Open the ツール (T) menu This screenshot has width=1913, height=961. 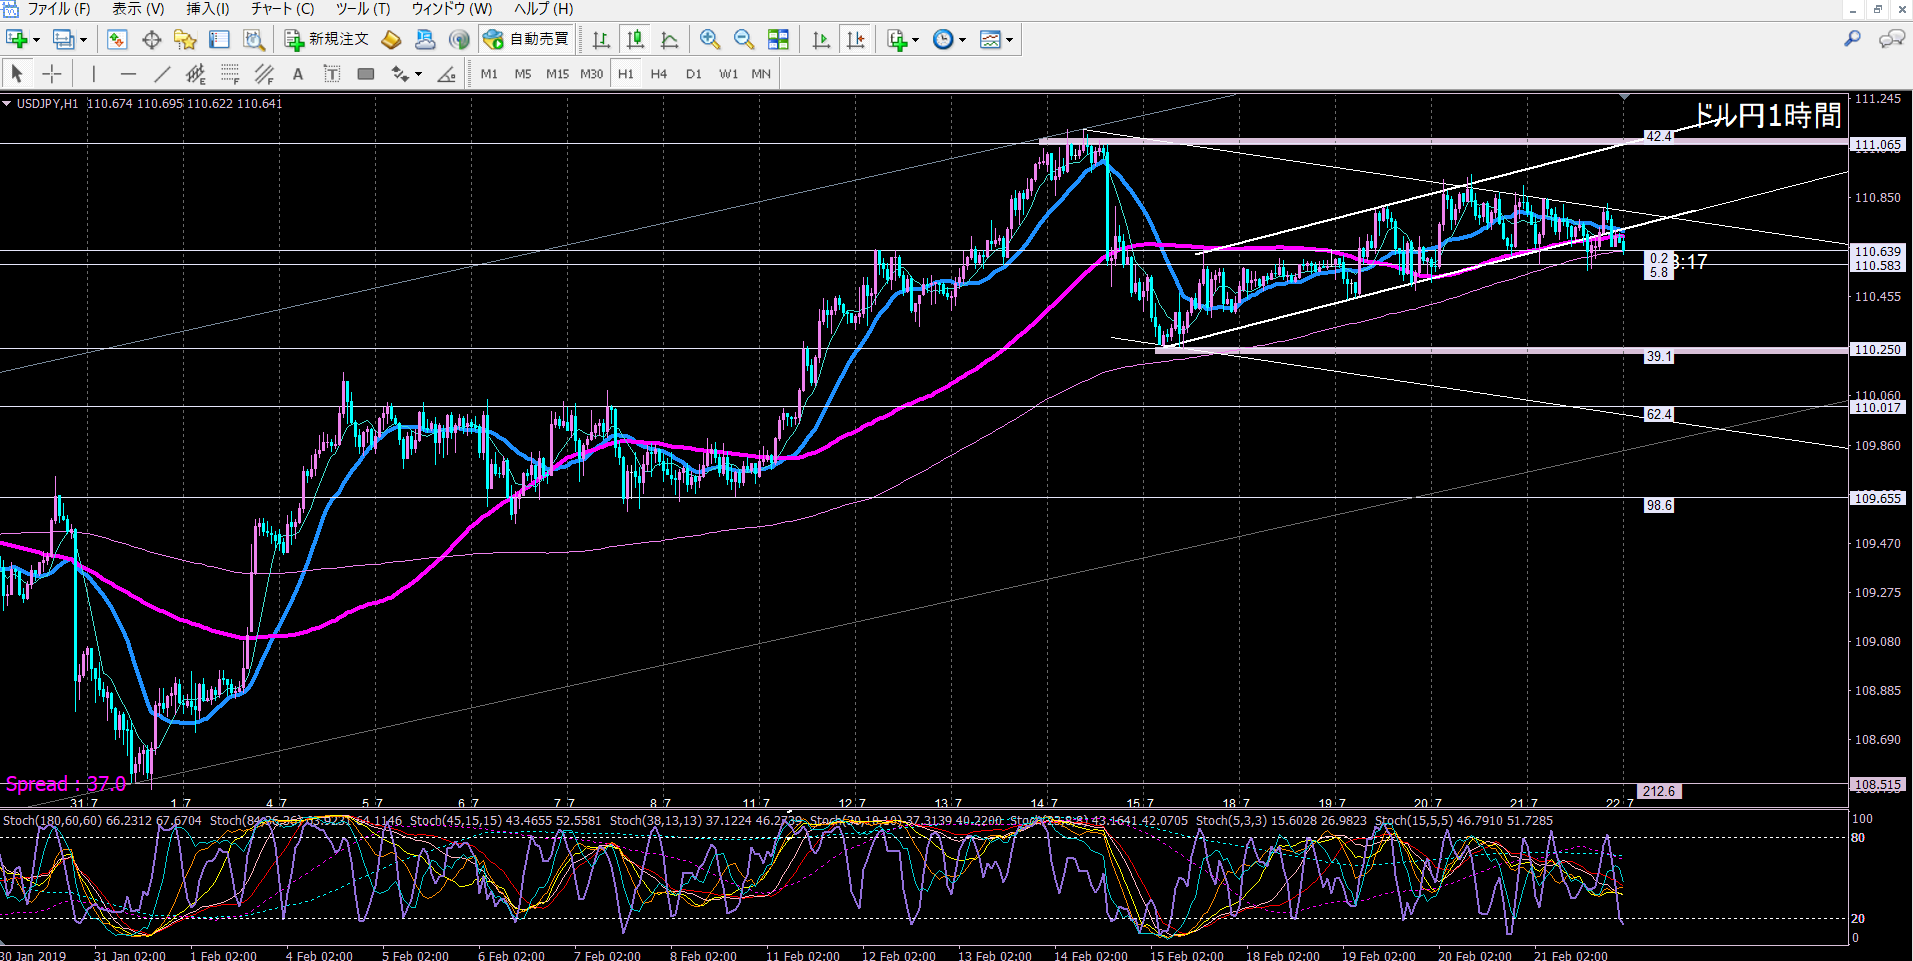click(363, 9)
